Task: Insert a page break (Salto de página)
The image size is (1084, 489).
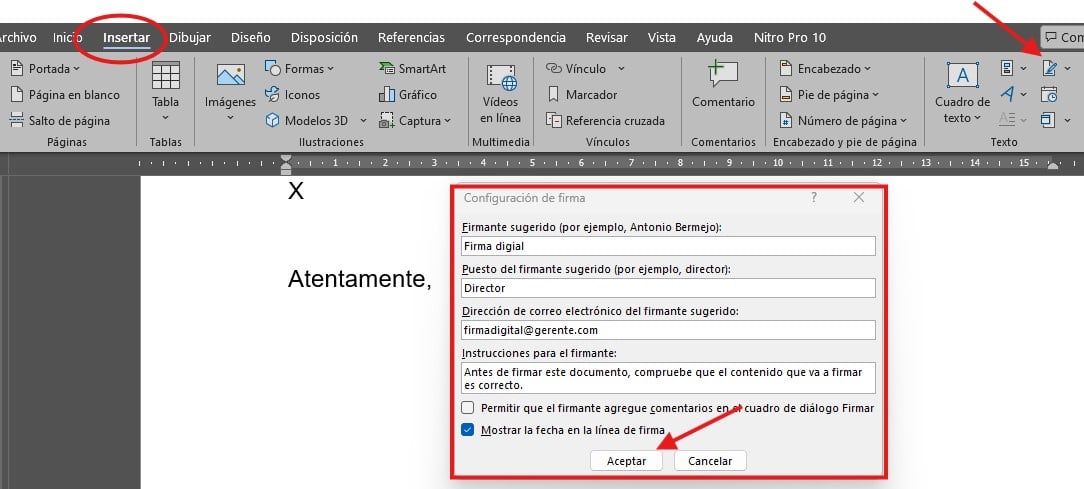Action: [60, 120]
